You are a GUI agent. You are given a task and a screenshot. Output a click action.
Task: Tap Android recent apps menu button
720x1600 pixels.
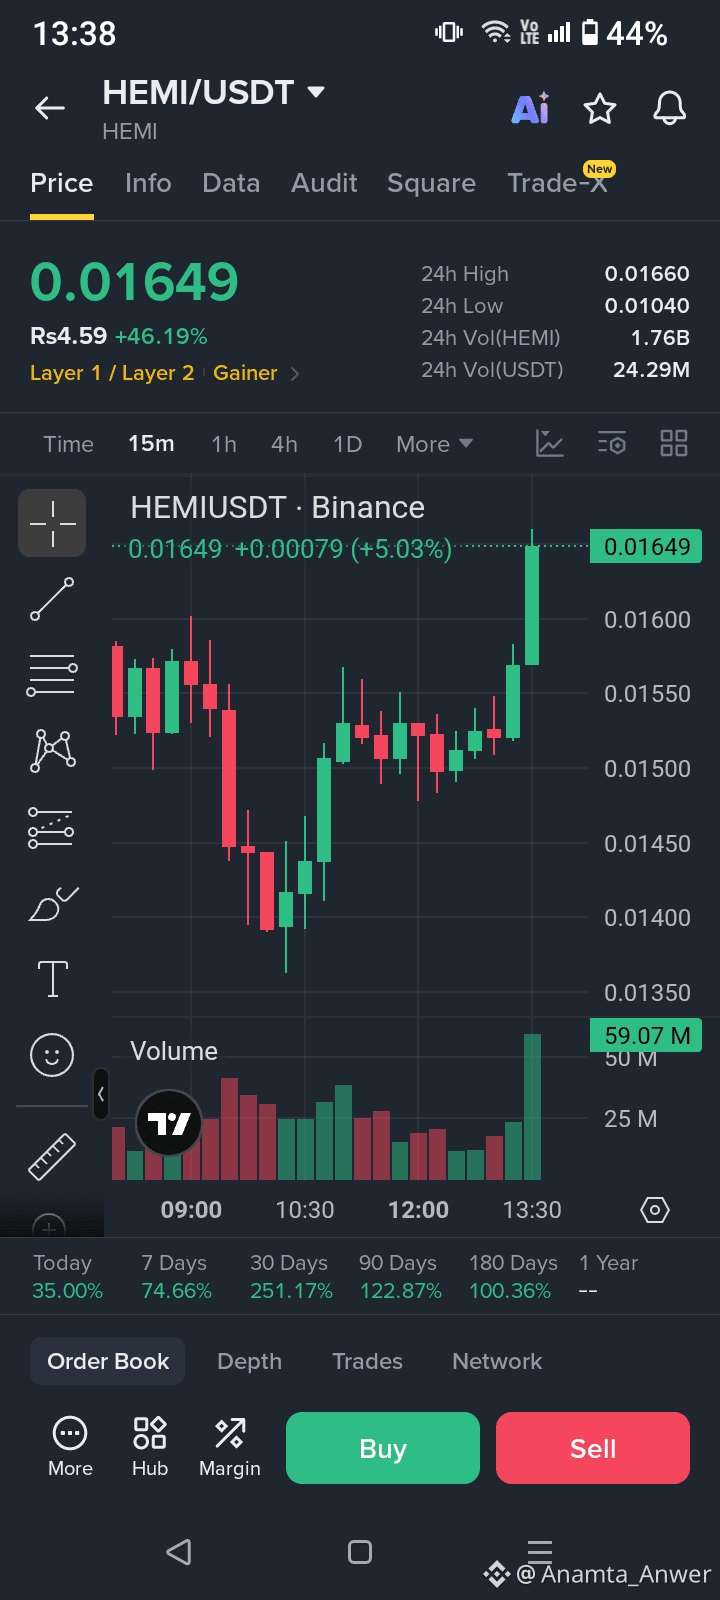pyautogui.click(x=540, y=1552)
